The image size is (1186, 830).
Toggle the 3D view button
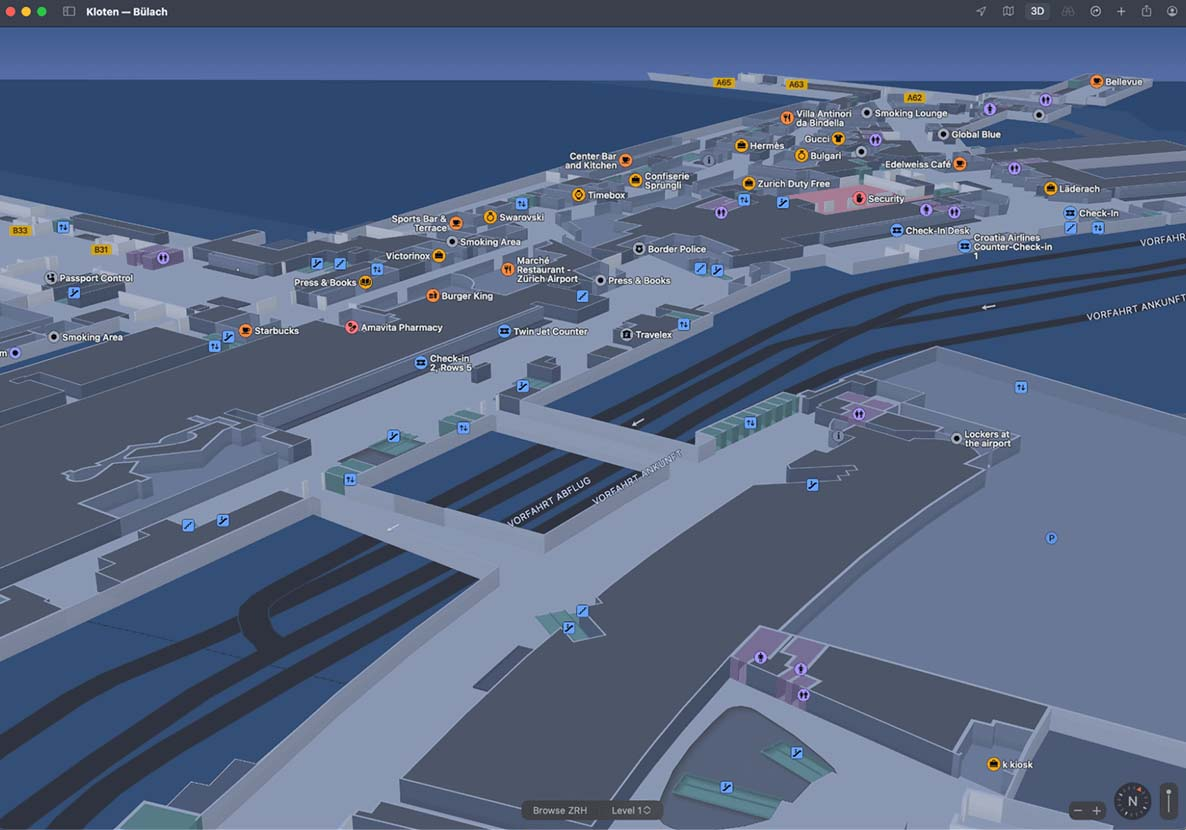pyautogui.click(x=1037, y=11)
